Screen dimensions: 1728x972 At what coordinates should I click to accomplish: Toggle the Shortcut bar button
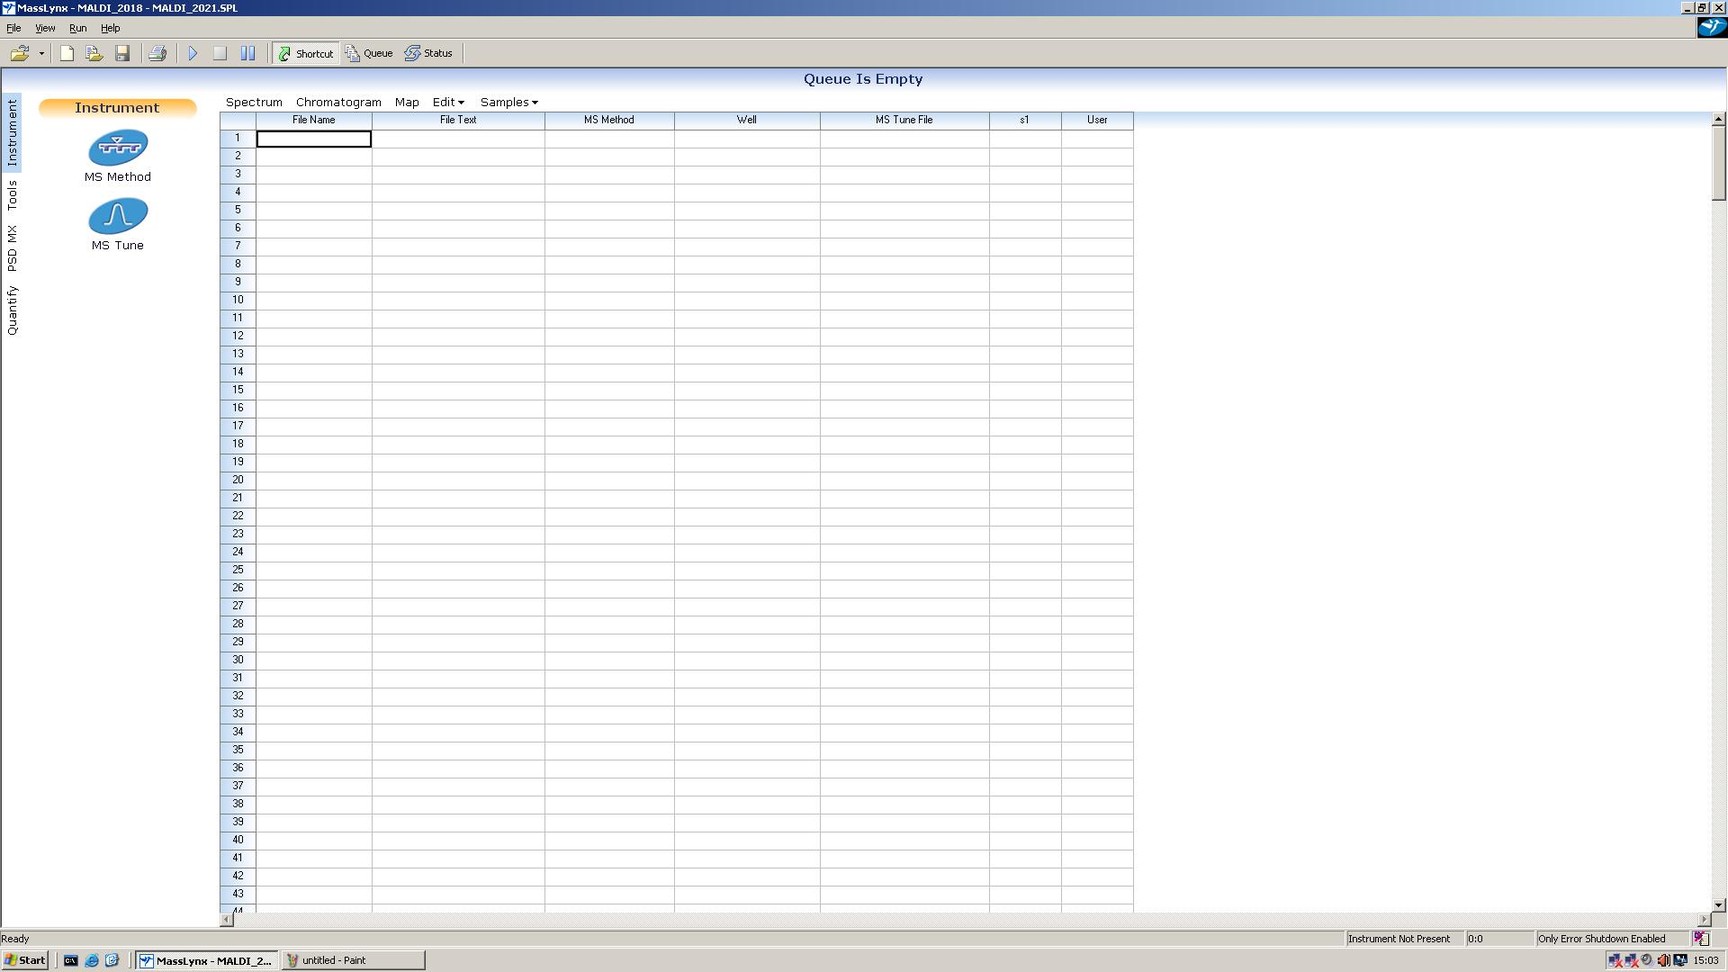[306, 54]
